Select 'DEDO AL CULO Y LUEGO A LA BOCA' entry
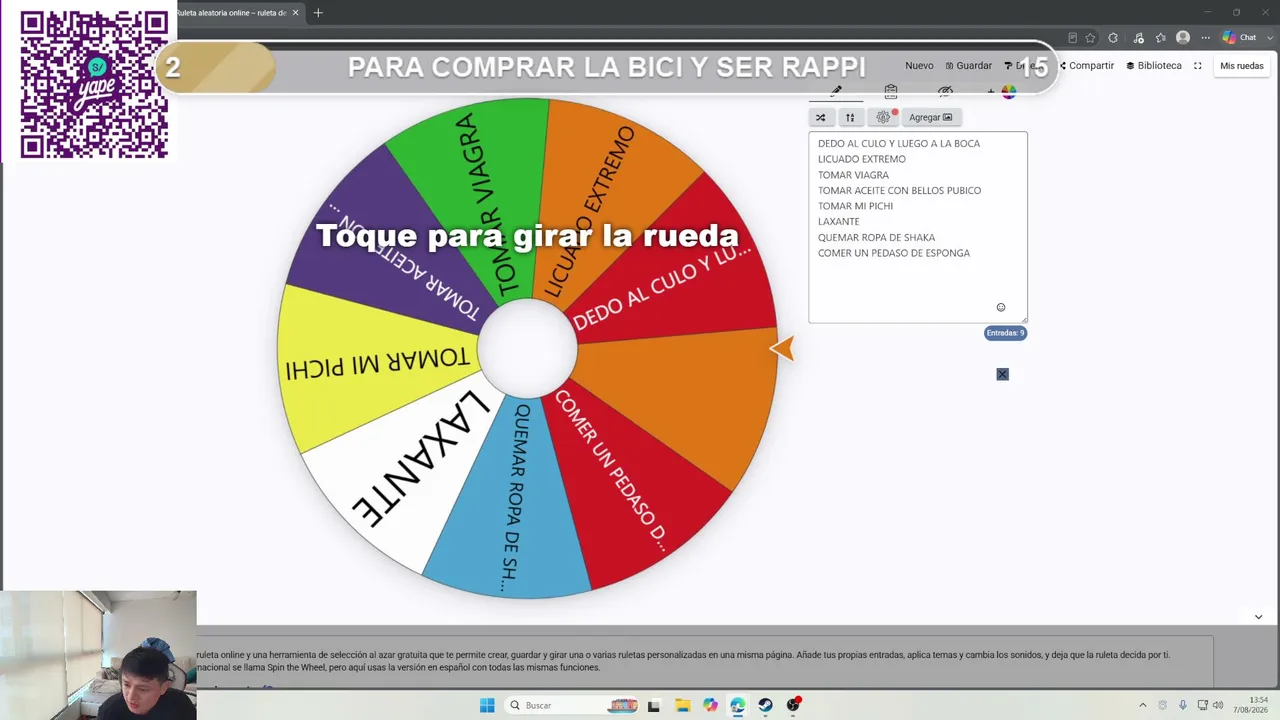The width and height of the screenshot is (1280, 720). coord(899,143)
